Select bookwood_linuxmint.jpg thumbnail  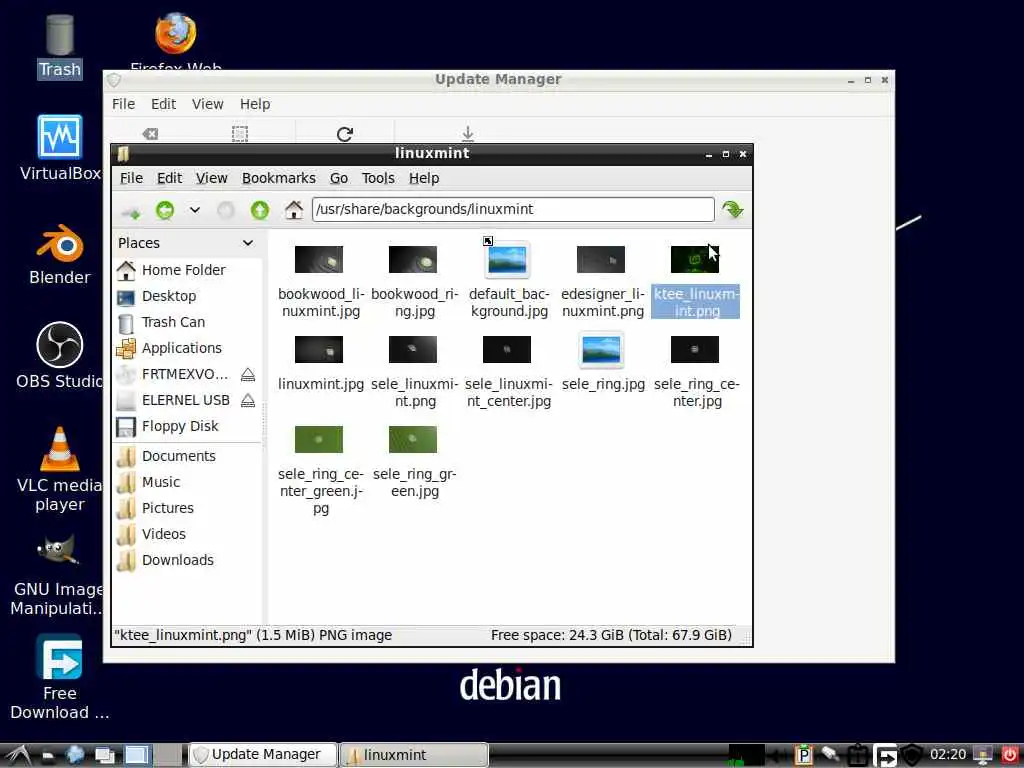coord(319,260)
